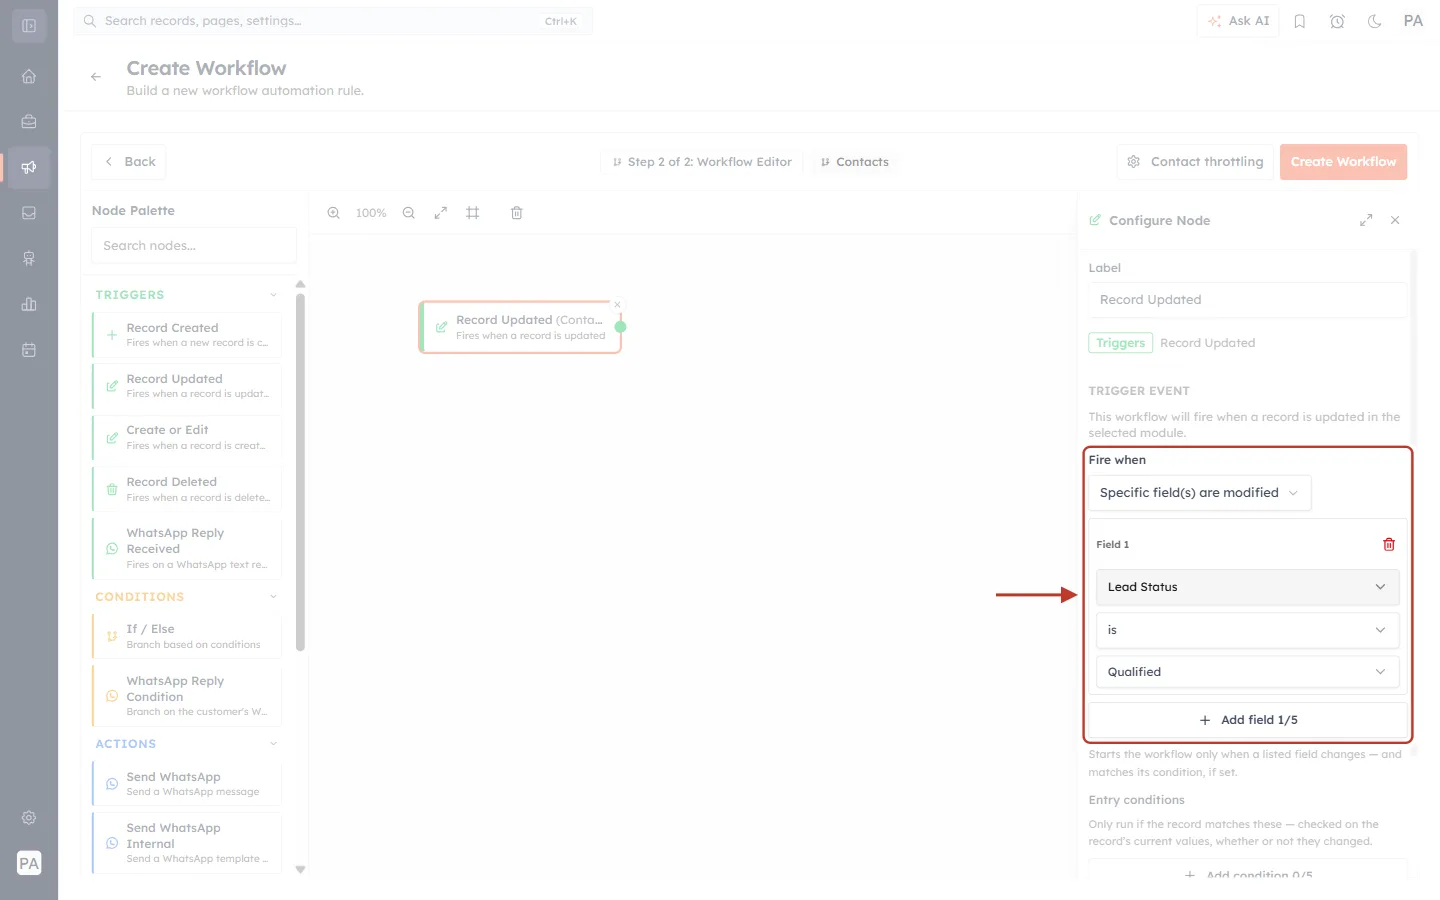This screenshot has width=1440, height=900.
Task: Click the Ask AI button
Action: click(x=1238, y=21)
